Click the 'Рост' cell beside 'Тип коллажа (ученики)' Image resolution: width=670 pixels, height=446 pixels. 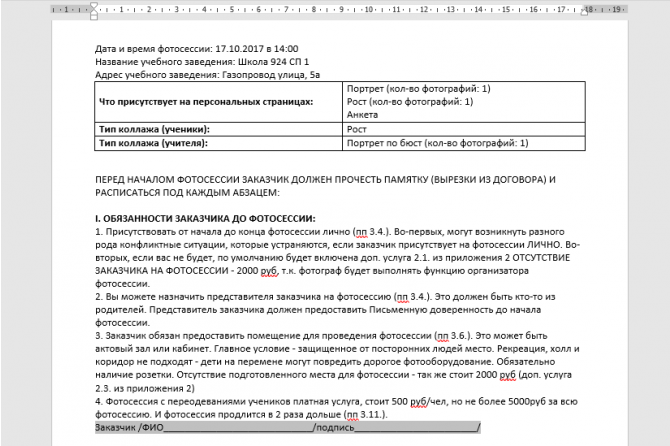pos(464,129)
